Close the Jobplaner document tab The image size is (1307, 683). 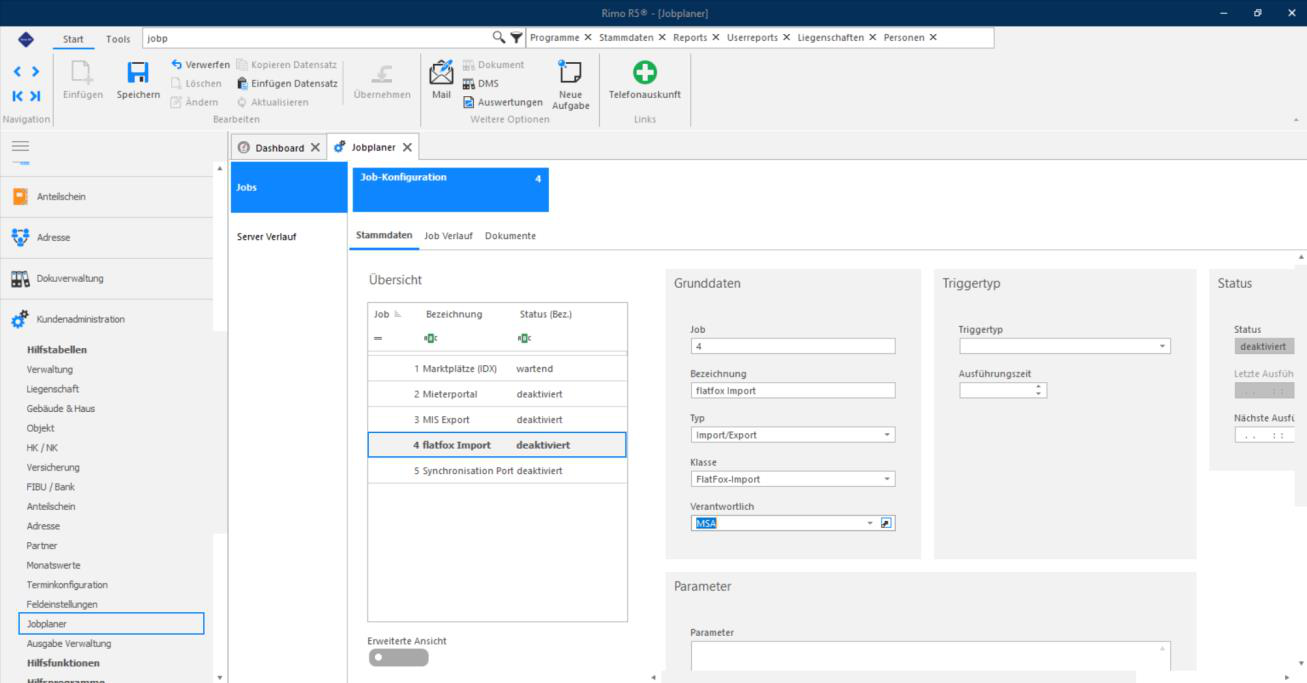407,148
